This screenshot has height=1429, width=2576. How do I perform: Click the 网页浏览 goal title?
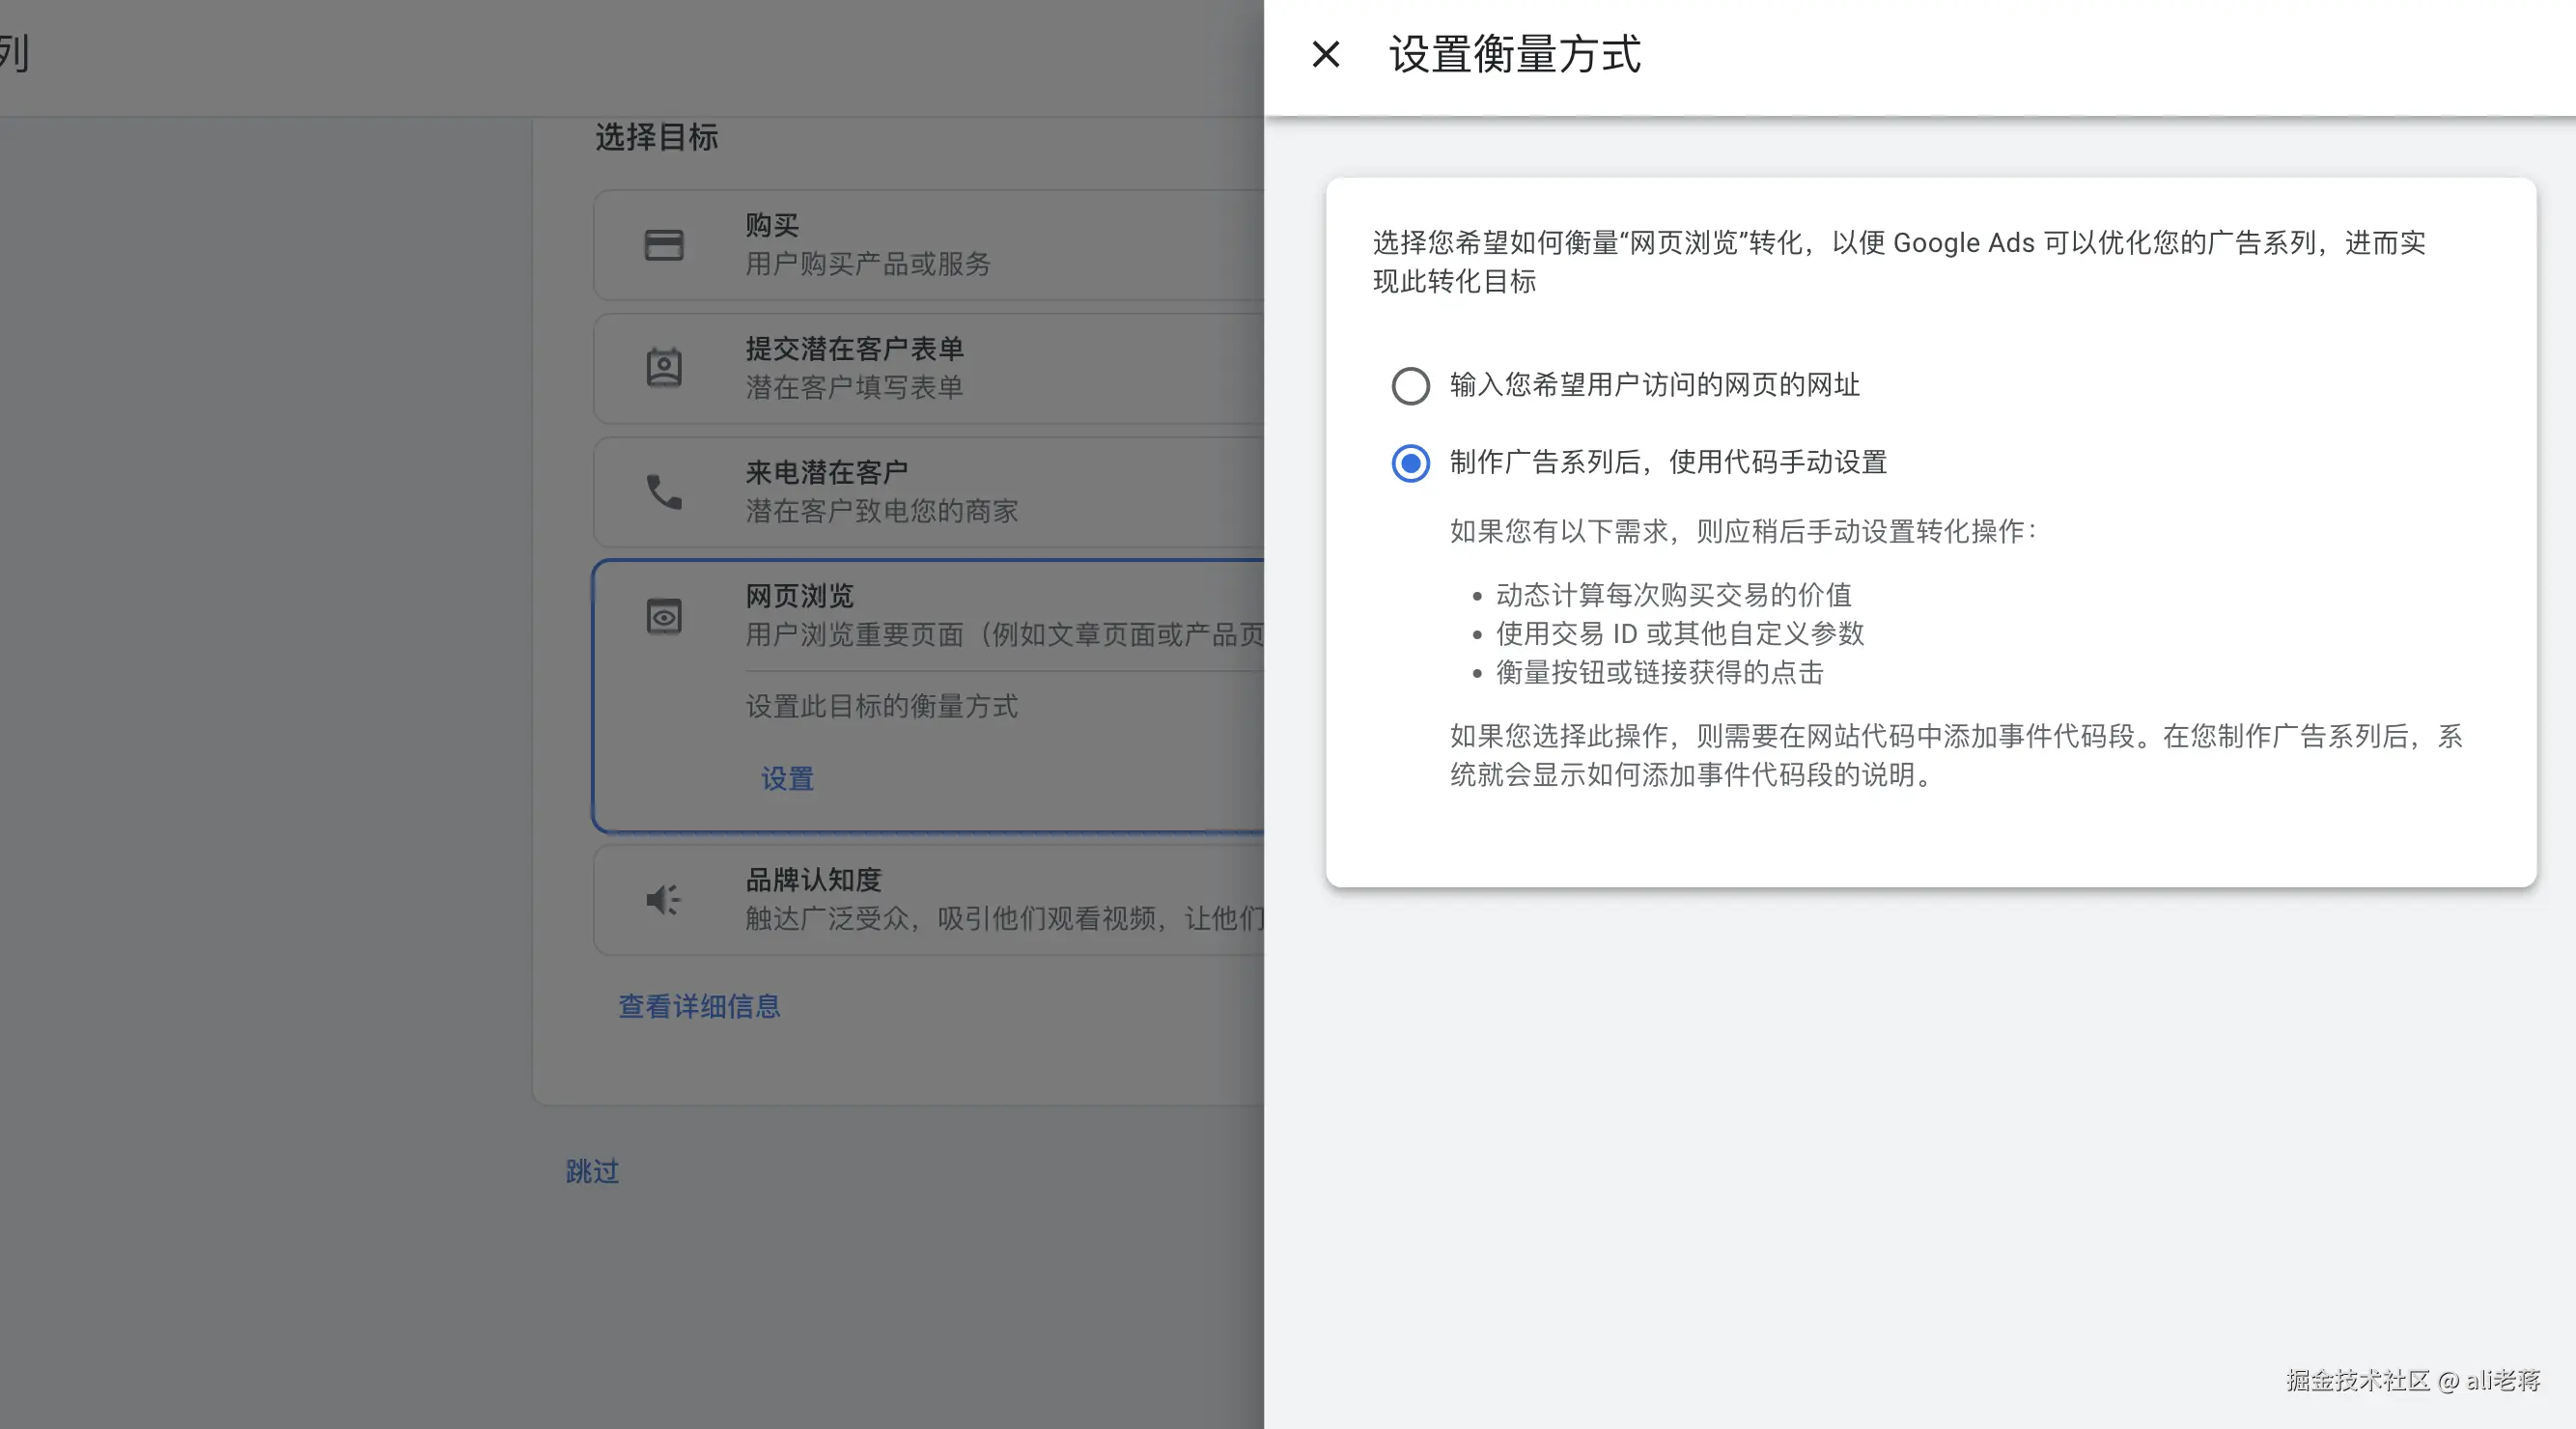pyautogui.click(x=799, y=596)
